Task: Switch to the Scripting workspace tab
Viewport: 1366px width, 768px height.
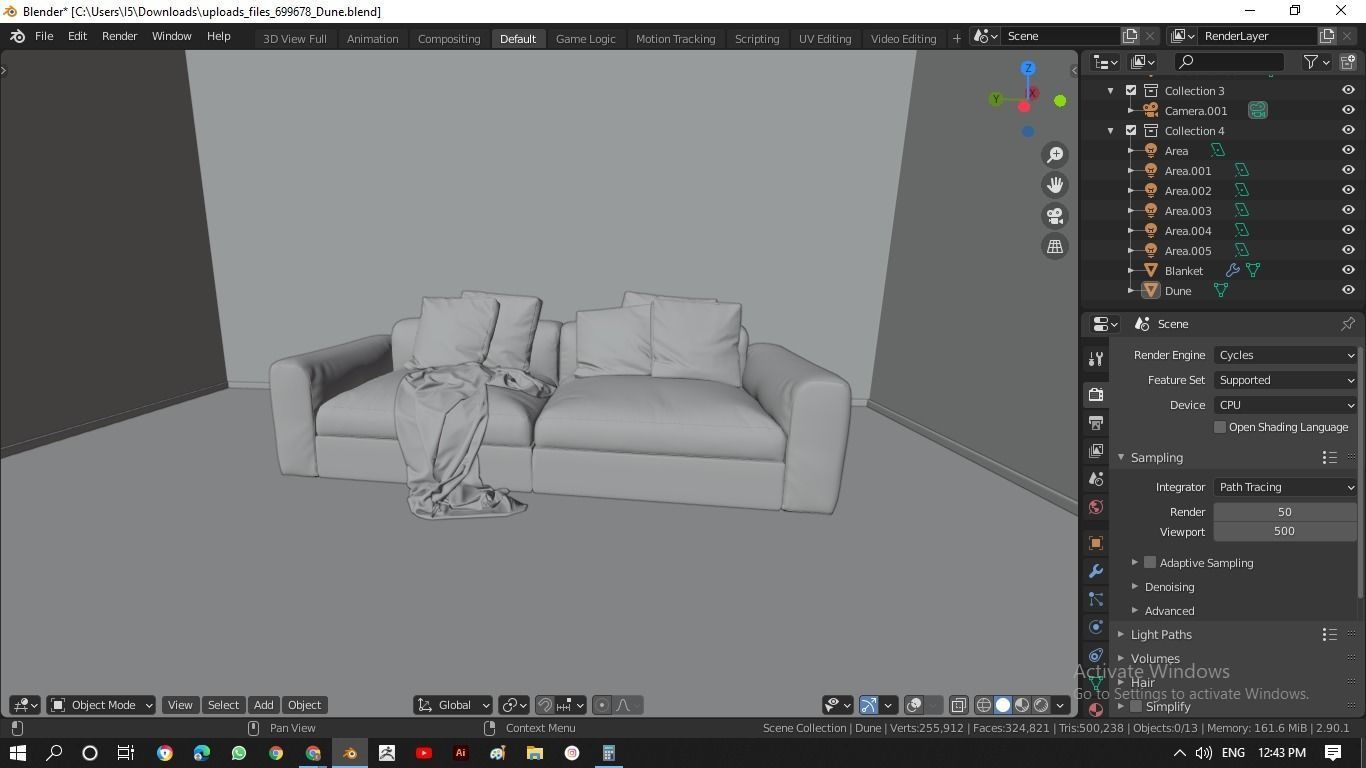Action: pyautogui.click(x=757, y=38)
